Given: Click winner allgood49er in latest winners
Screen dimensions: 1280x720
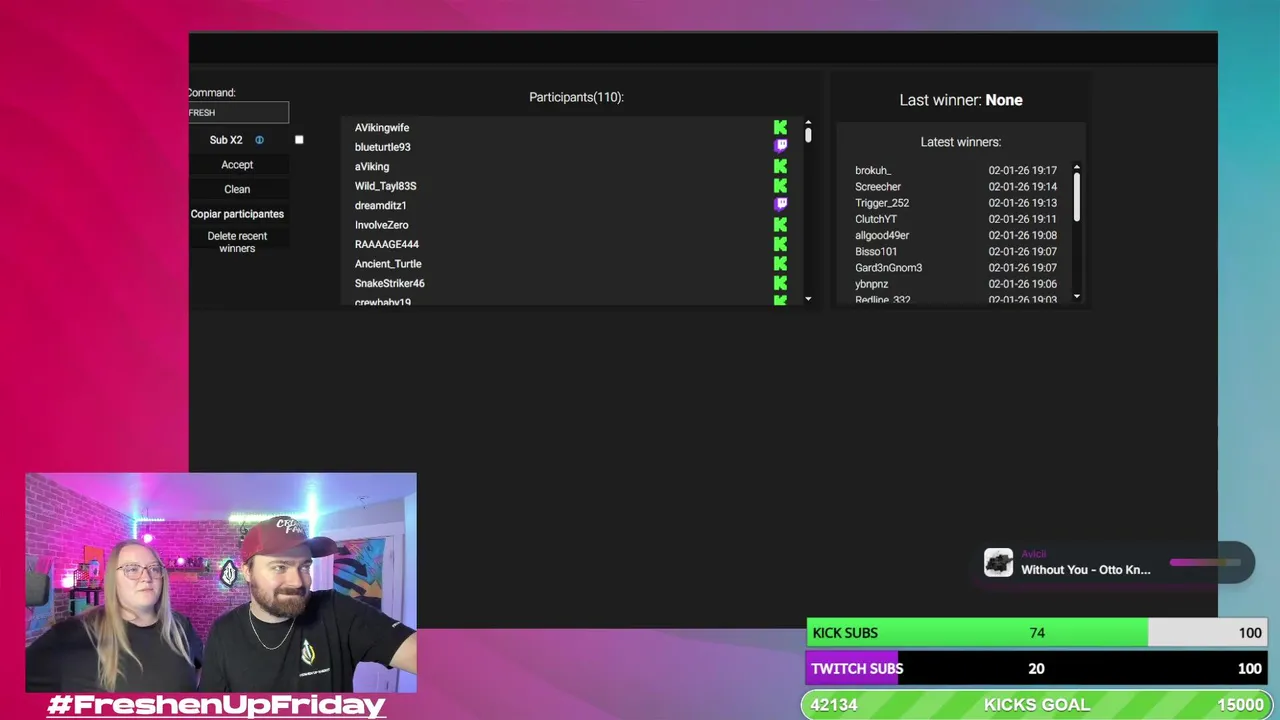Looking at the screenshot, I should tap(882, 236).
